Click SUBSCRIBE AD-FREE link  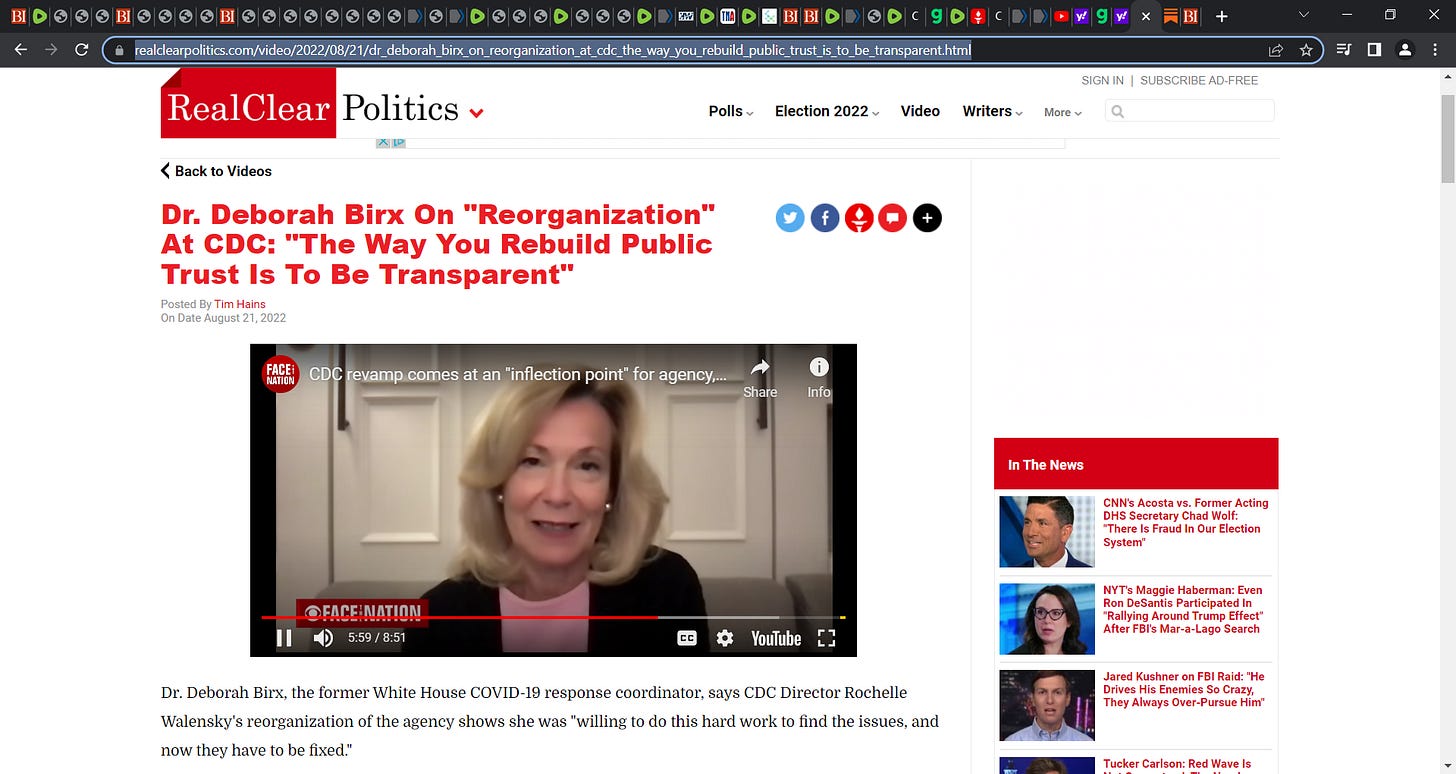pos(1199,80)
